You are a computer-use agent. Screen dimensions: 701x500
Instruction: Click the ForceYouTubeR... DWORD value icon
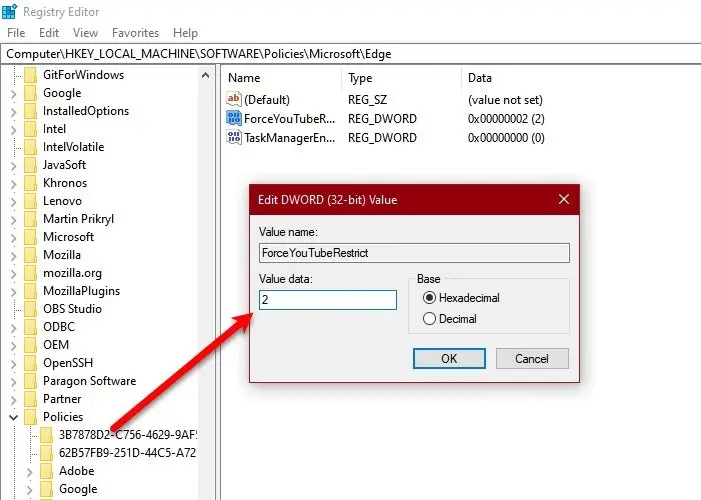[x=234, y=119]
